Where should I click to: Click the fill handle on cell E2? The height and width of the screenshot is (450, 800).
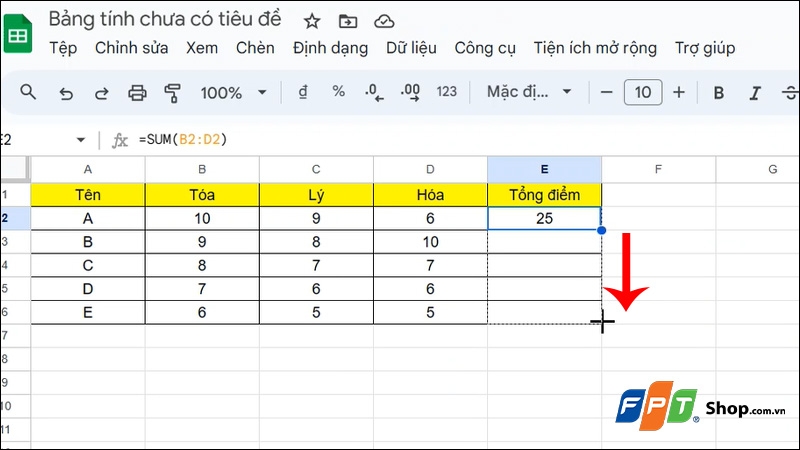[602, 230]
